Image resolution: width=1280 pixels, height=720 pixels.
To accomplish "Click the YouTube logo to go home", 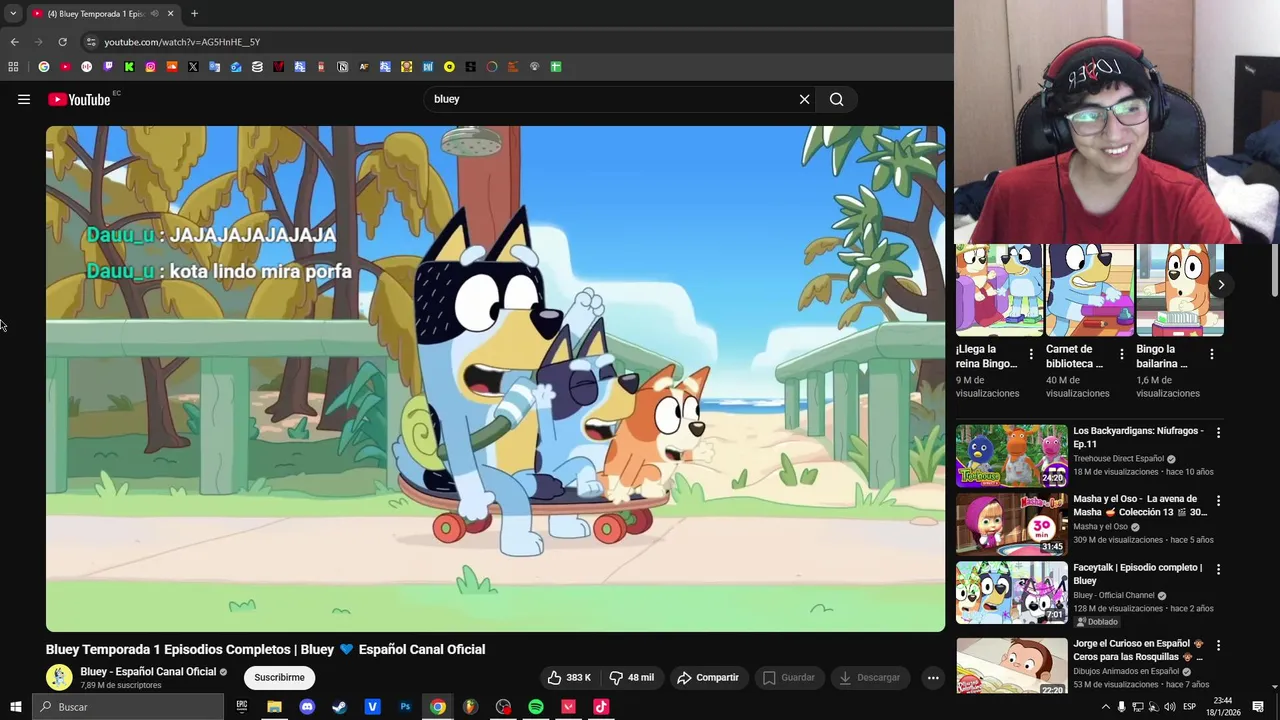I will [x=79, y=99].
